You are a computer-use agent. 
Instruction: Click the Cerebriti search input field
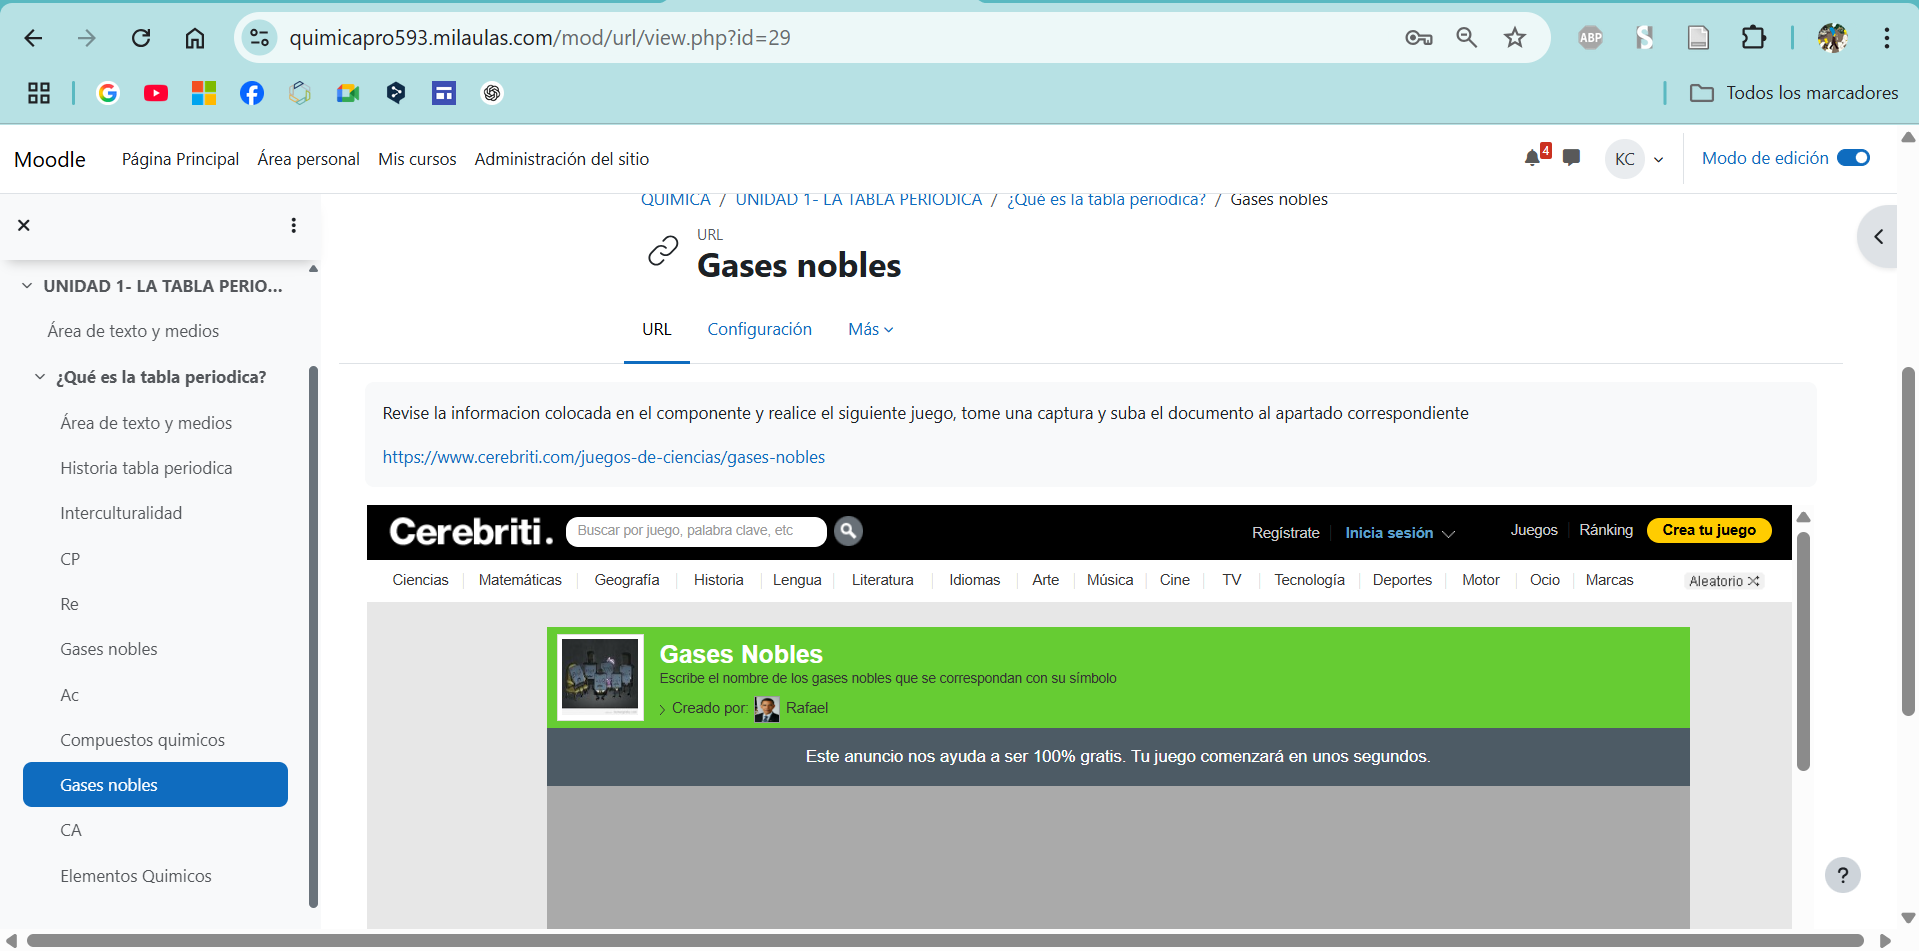click(x=696, y=531)
